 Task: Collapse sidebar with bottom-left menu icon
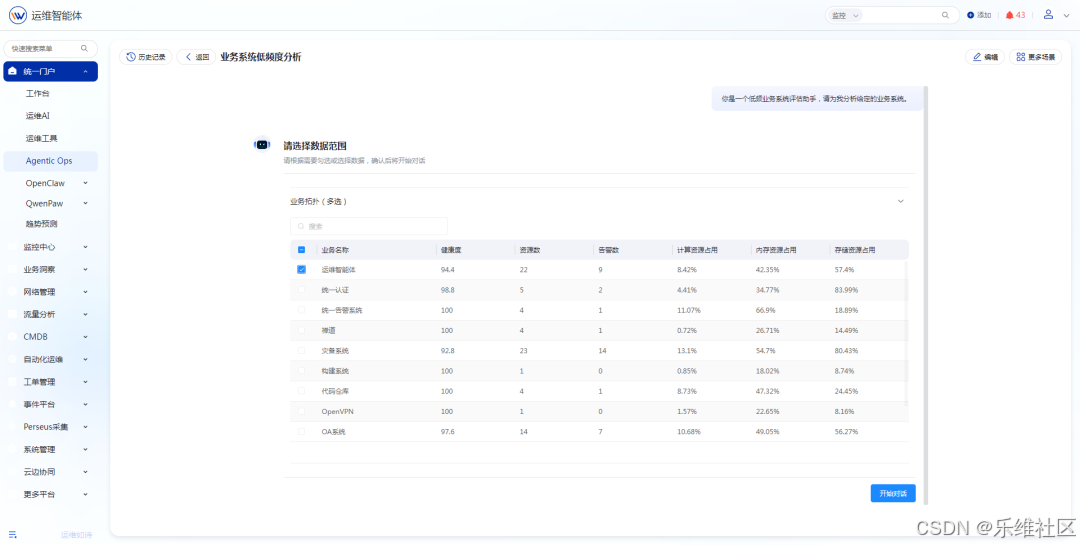[12, 535]
